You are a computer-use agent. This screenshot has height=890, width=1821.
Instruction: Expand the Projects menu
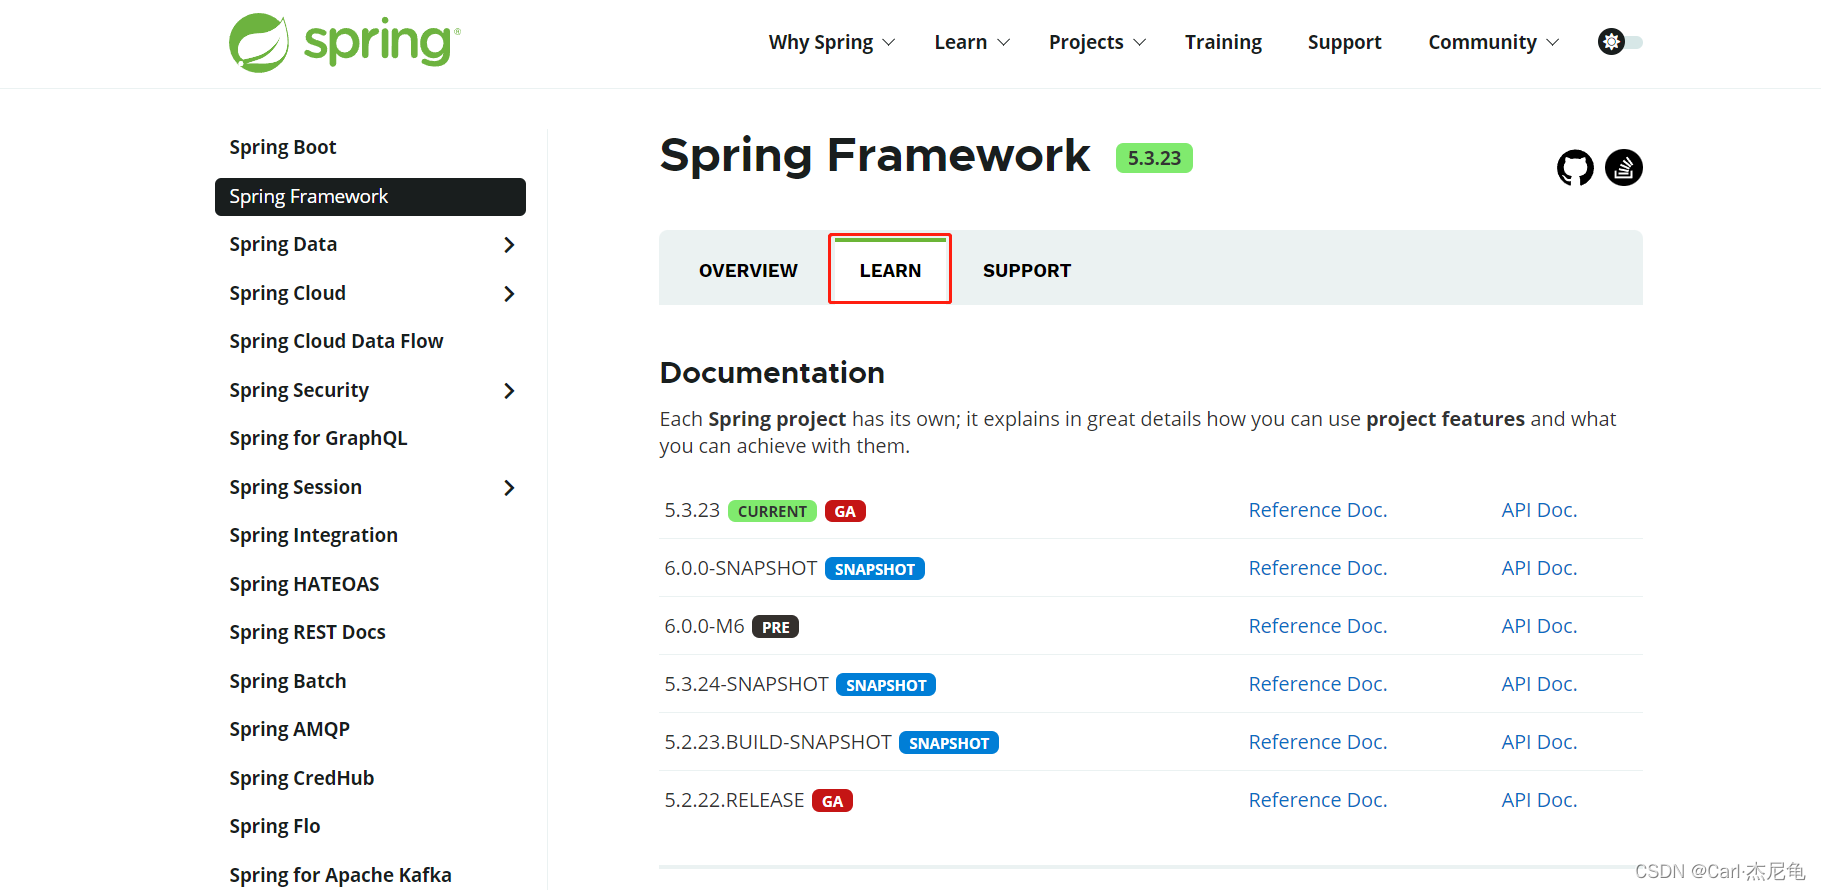1097,42
